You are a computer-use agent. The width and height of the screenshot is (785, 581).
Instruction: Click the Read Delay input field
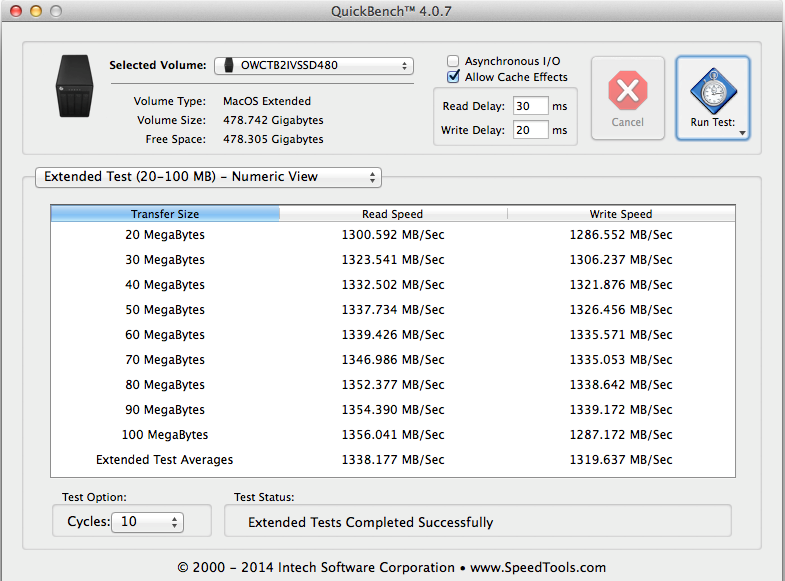coord(530,106)
